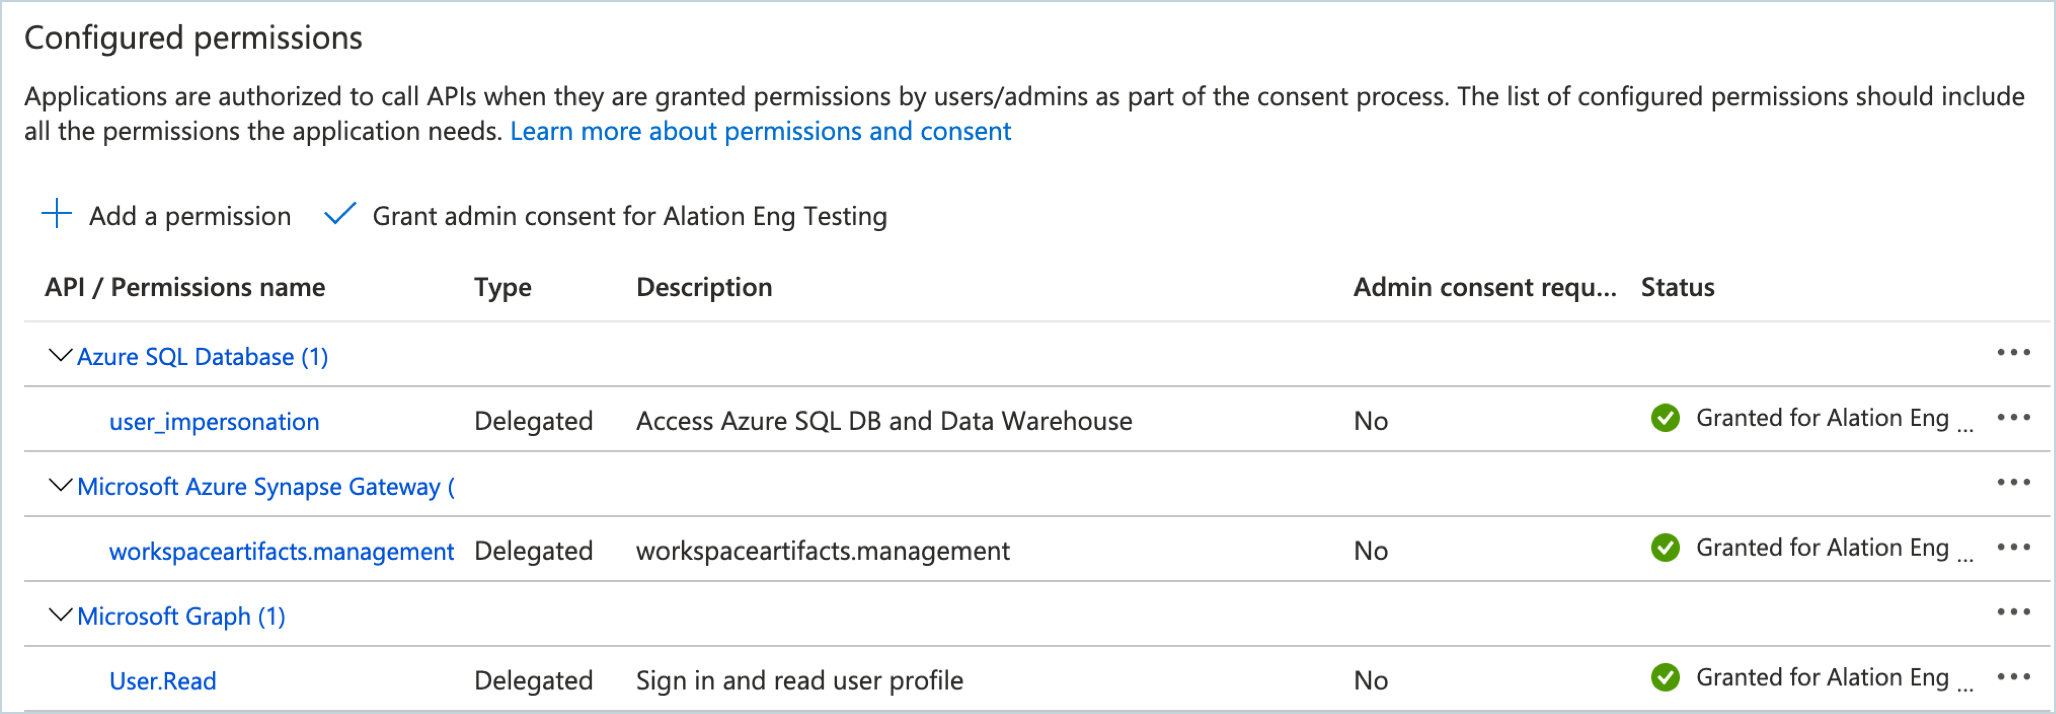The height and width of the screenshot is (714, 2056).
Task: Open the Microsoft Azure Synapse Gateway link
Action: (266, 487)
